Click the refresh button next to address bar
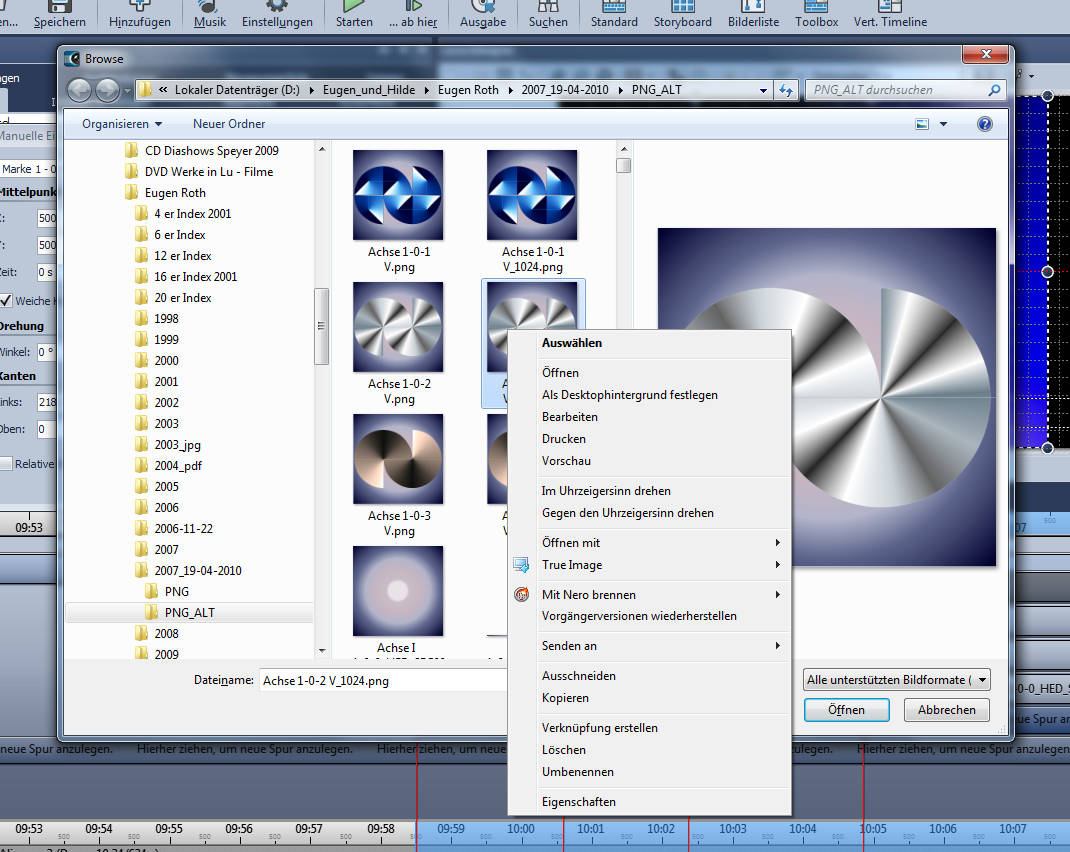Screen dimensions: 1070x852 click(786, 90)
